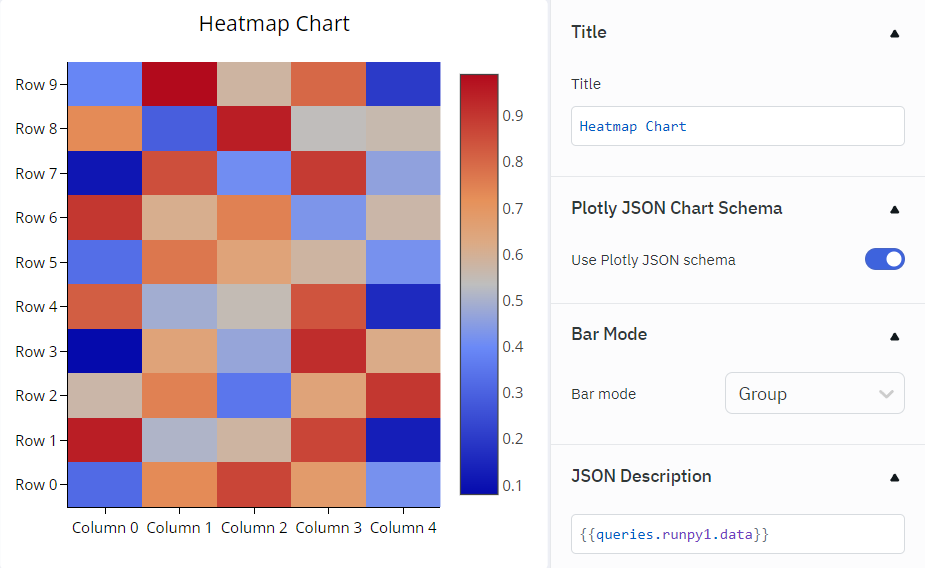The height and width of the screenshot is (568, 925).
Task: Click the Column 2 axis label
Action: 254,527
